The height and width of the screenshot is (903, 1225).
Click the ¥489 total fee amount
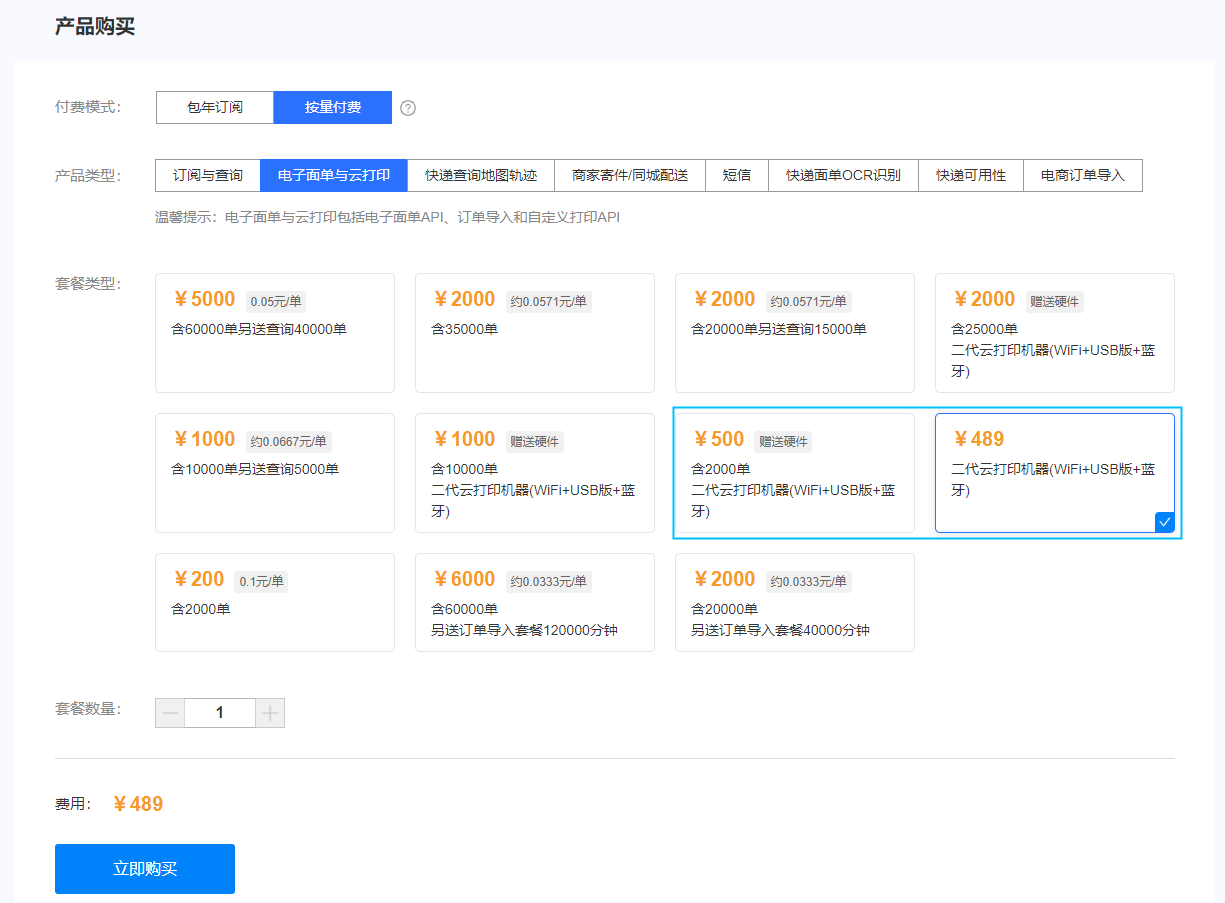138,804
